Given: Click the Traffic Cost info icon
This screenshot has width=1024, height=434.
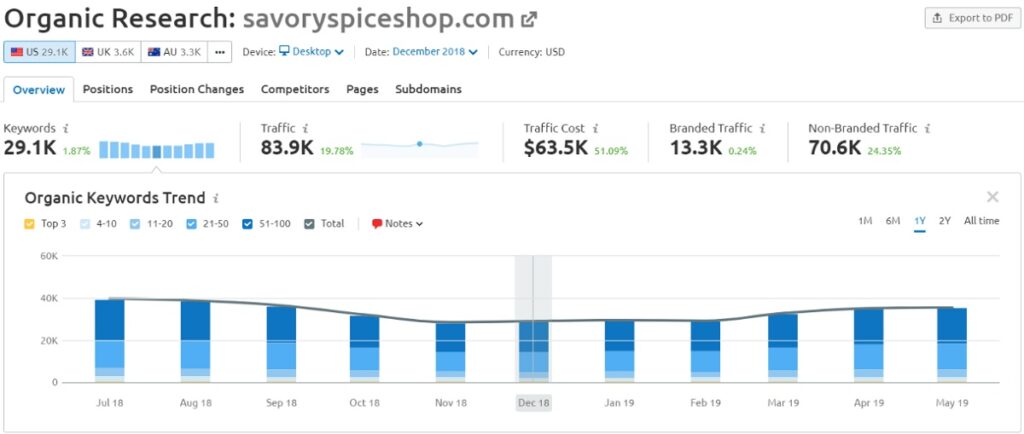Looking at the screenshot, I should [x=595, y=129].
